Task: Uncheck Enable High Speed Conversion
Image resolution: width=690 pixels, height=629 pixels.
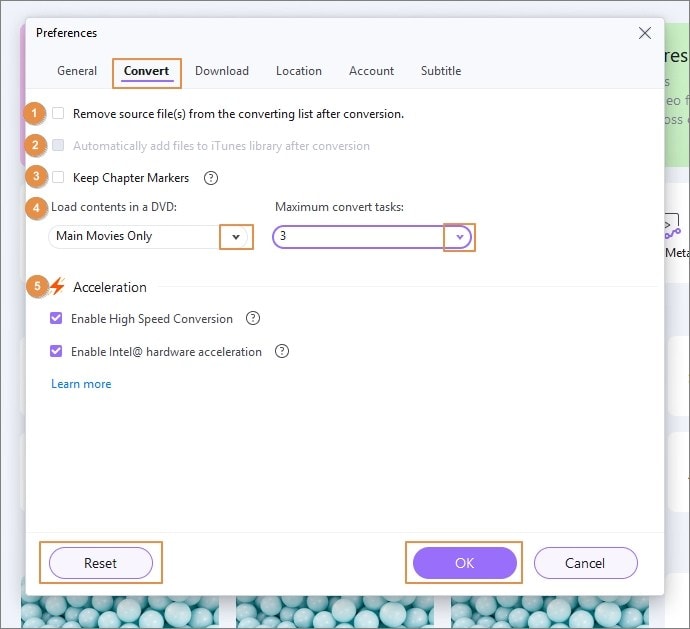Action: click(x=56, y=318)
